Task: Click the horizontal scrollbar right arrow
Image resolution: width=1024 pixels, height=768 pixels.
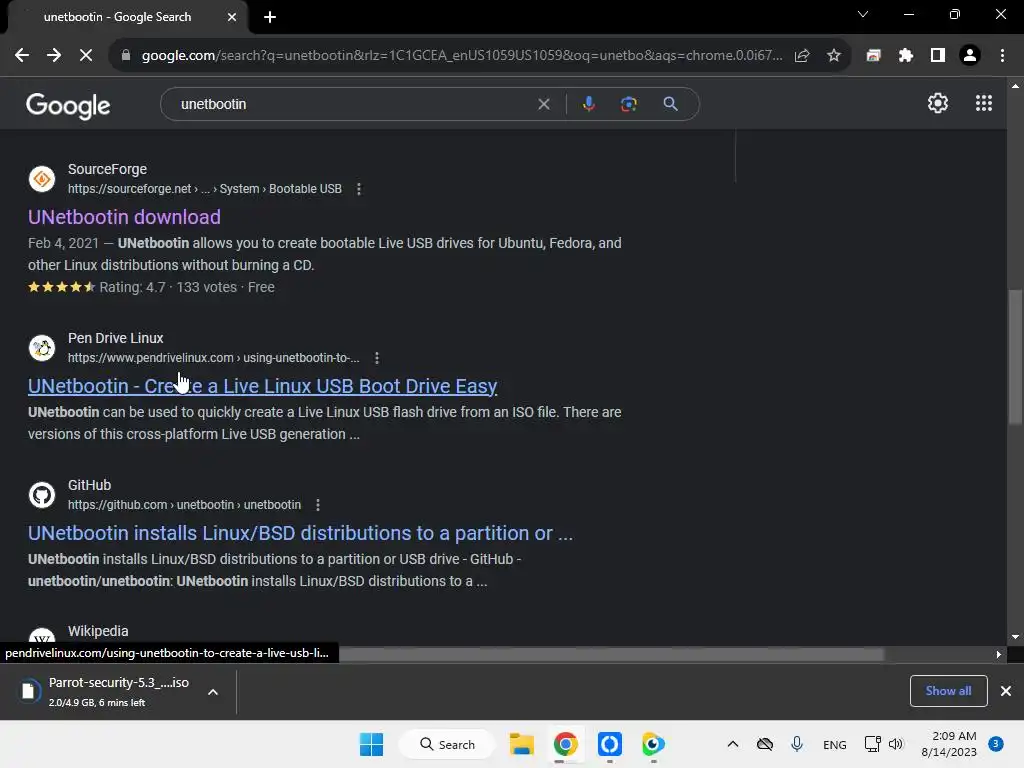Action: (x=998, y=654)
